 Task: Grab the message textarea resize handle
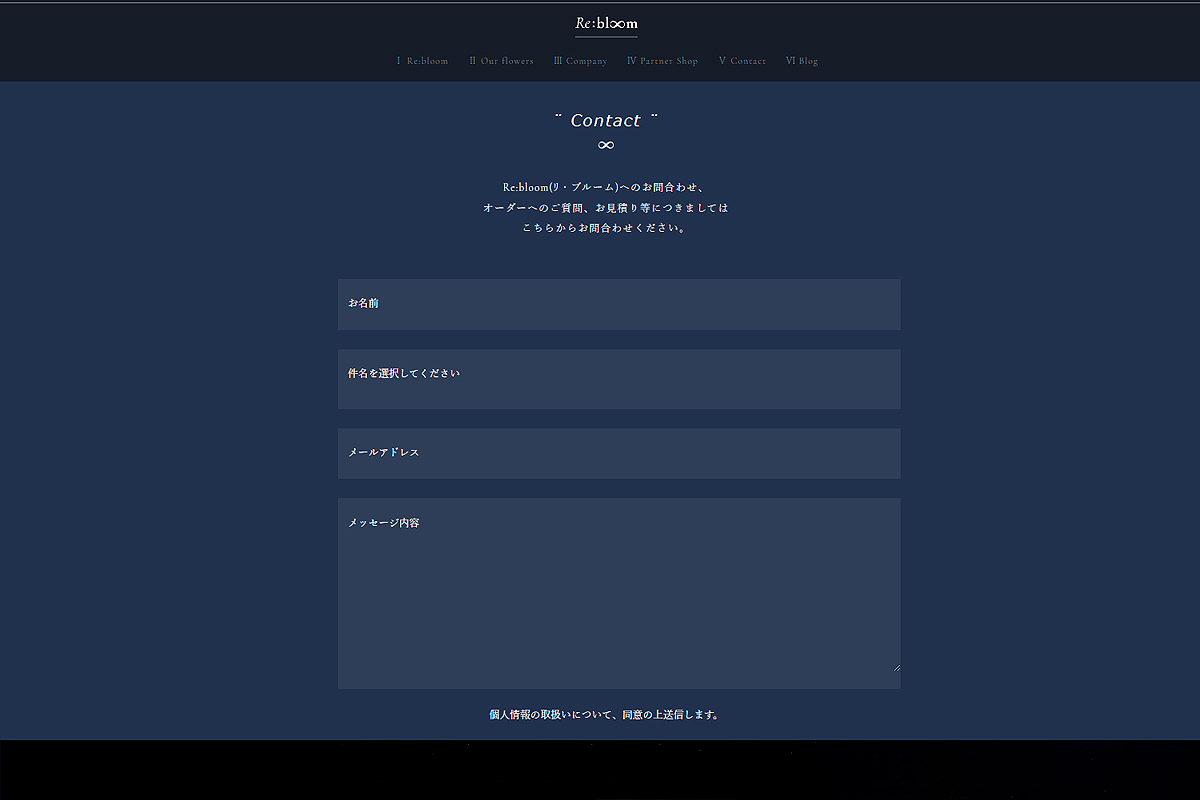[x=895, y=666]
